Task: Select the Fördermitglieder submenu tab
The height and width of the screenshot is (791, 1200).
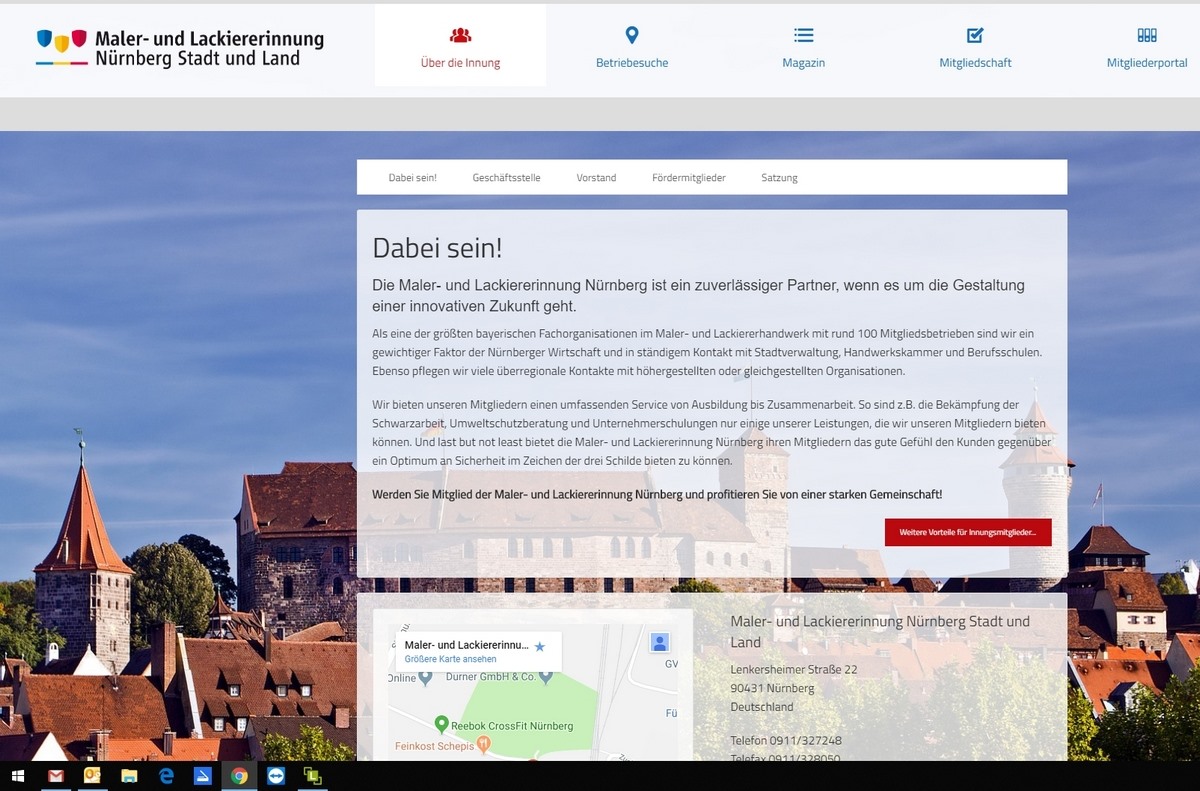Action: coord(689,178)
